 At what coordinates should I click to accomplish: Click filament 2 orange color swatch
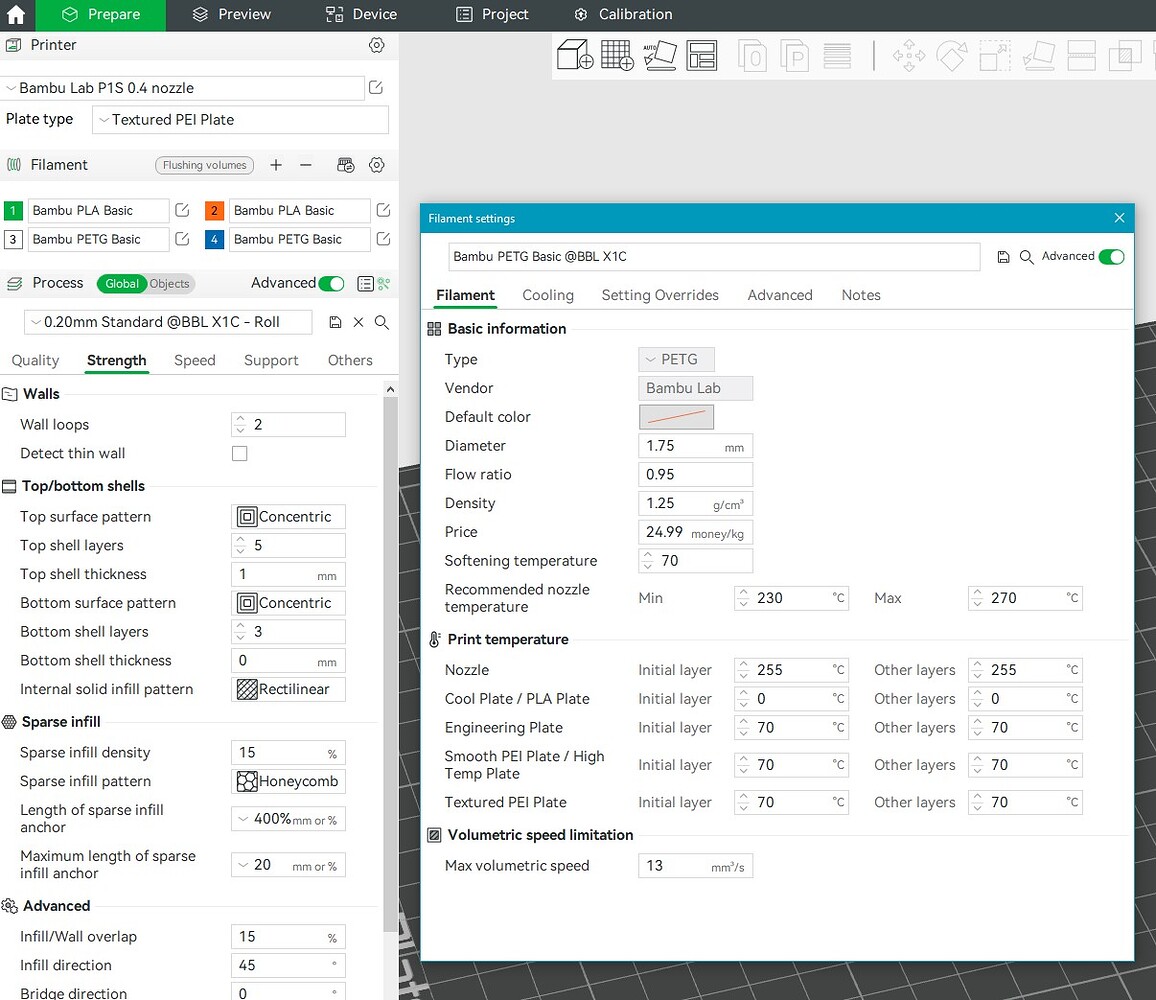(215, 210)
